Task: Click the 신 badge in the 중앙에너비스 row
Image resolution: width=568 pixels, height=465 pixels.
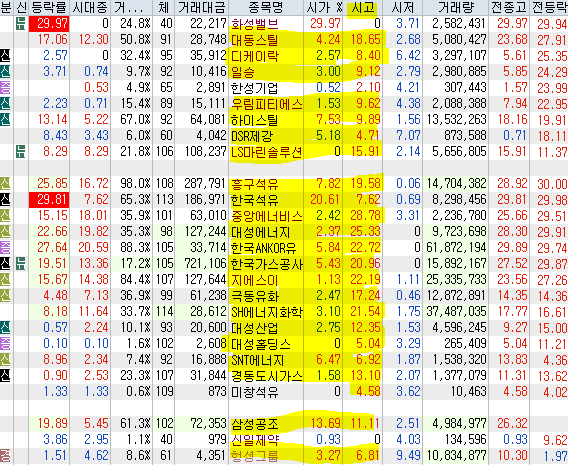Action: pyautogui.click(x=5, y=215)
